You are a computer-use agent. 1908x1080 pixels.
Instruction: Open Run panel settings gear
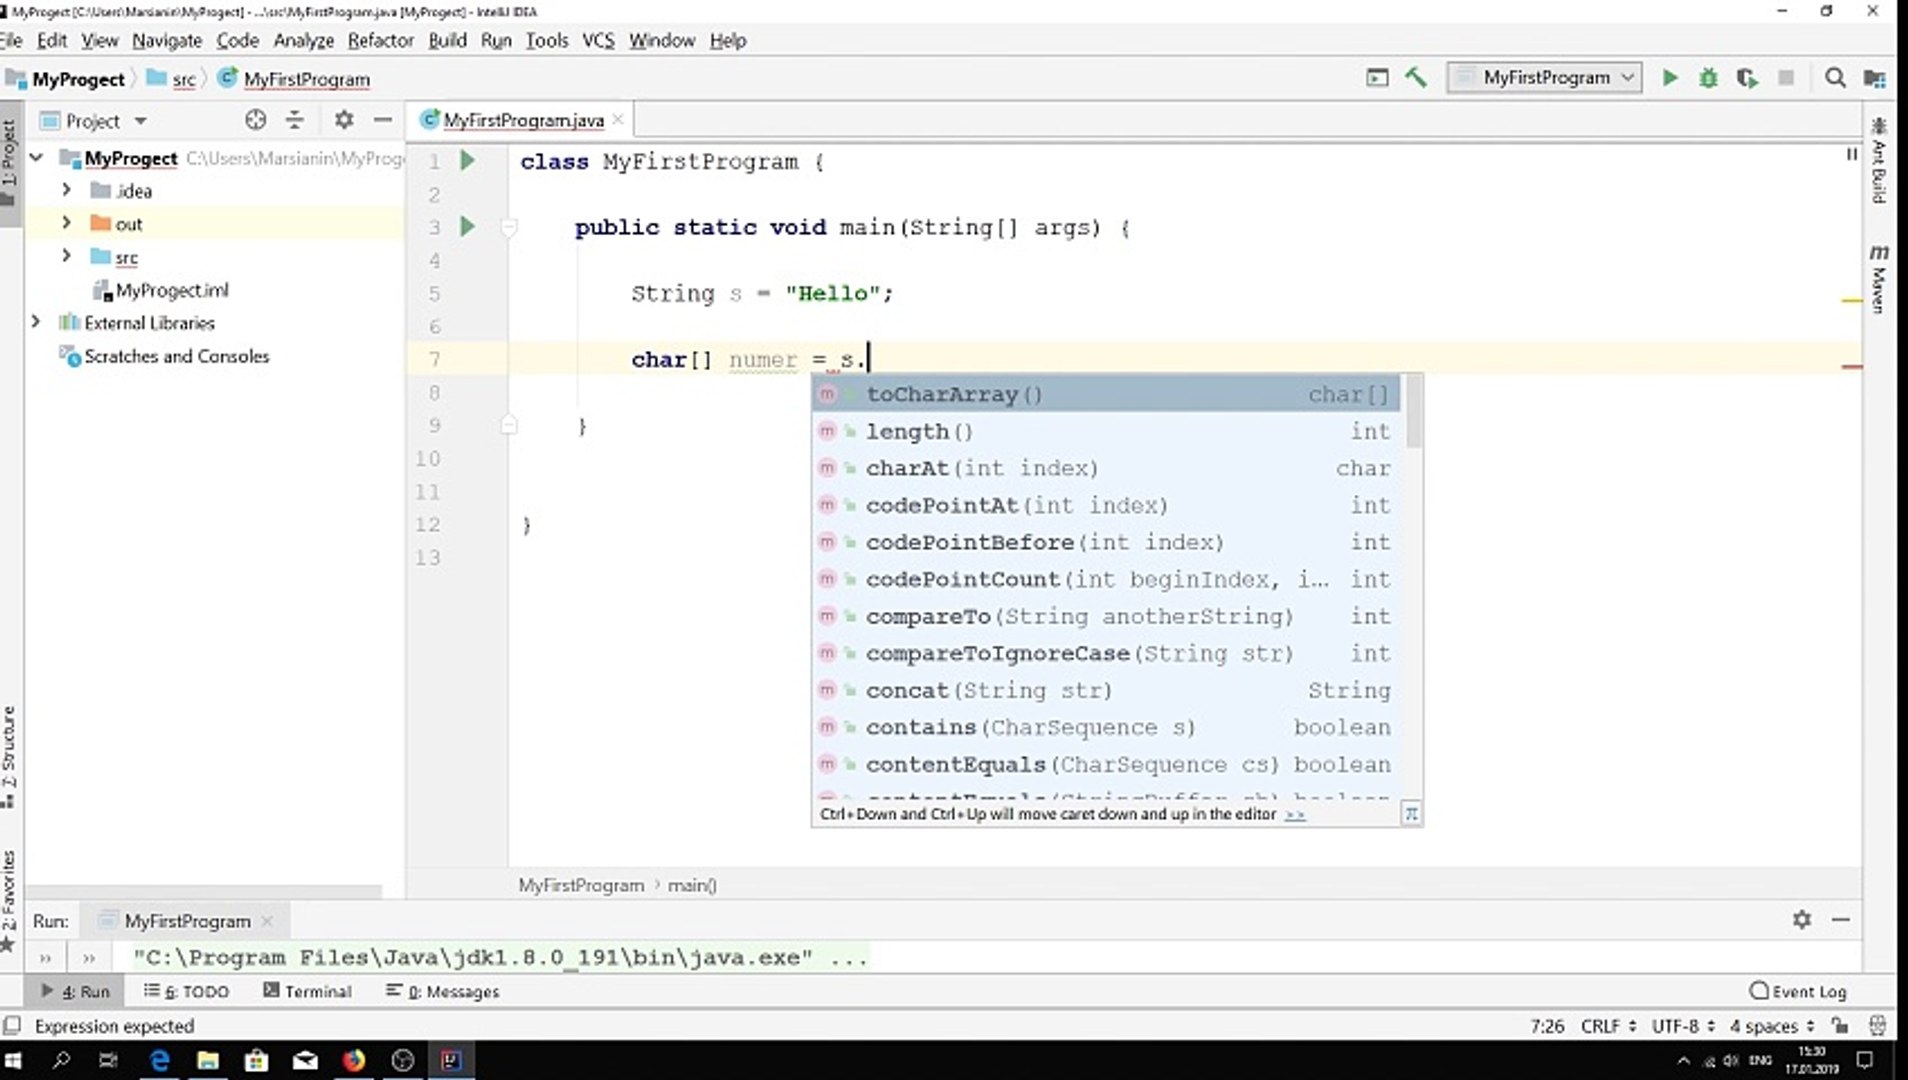point(1802,919)
